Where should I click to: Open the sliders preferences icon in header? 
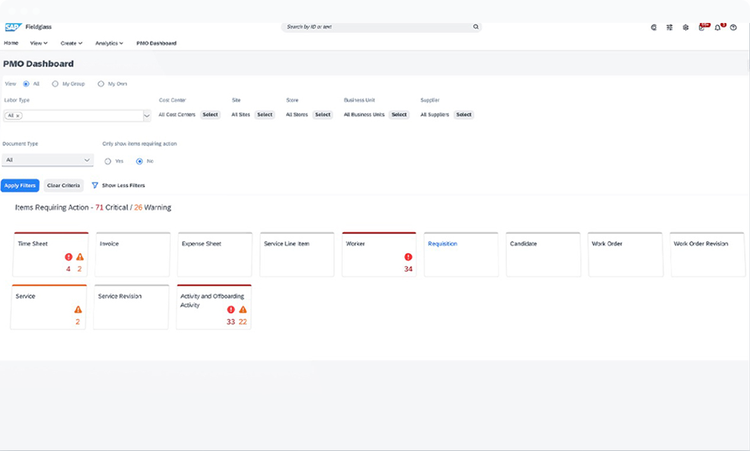(670, 27)
